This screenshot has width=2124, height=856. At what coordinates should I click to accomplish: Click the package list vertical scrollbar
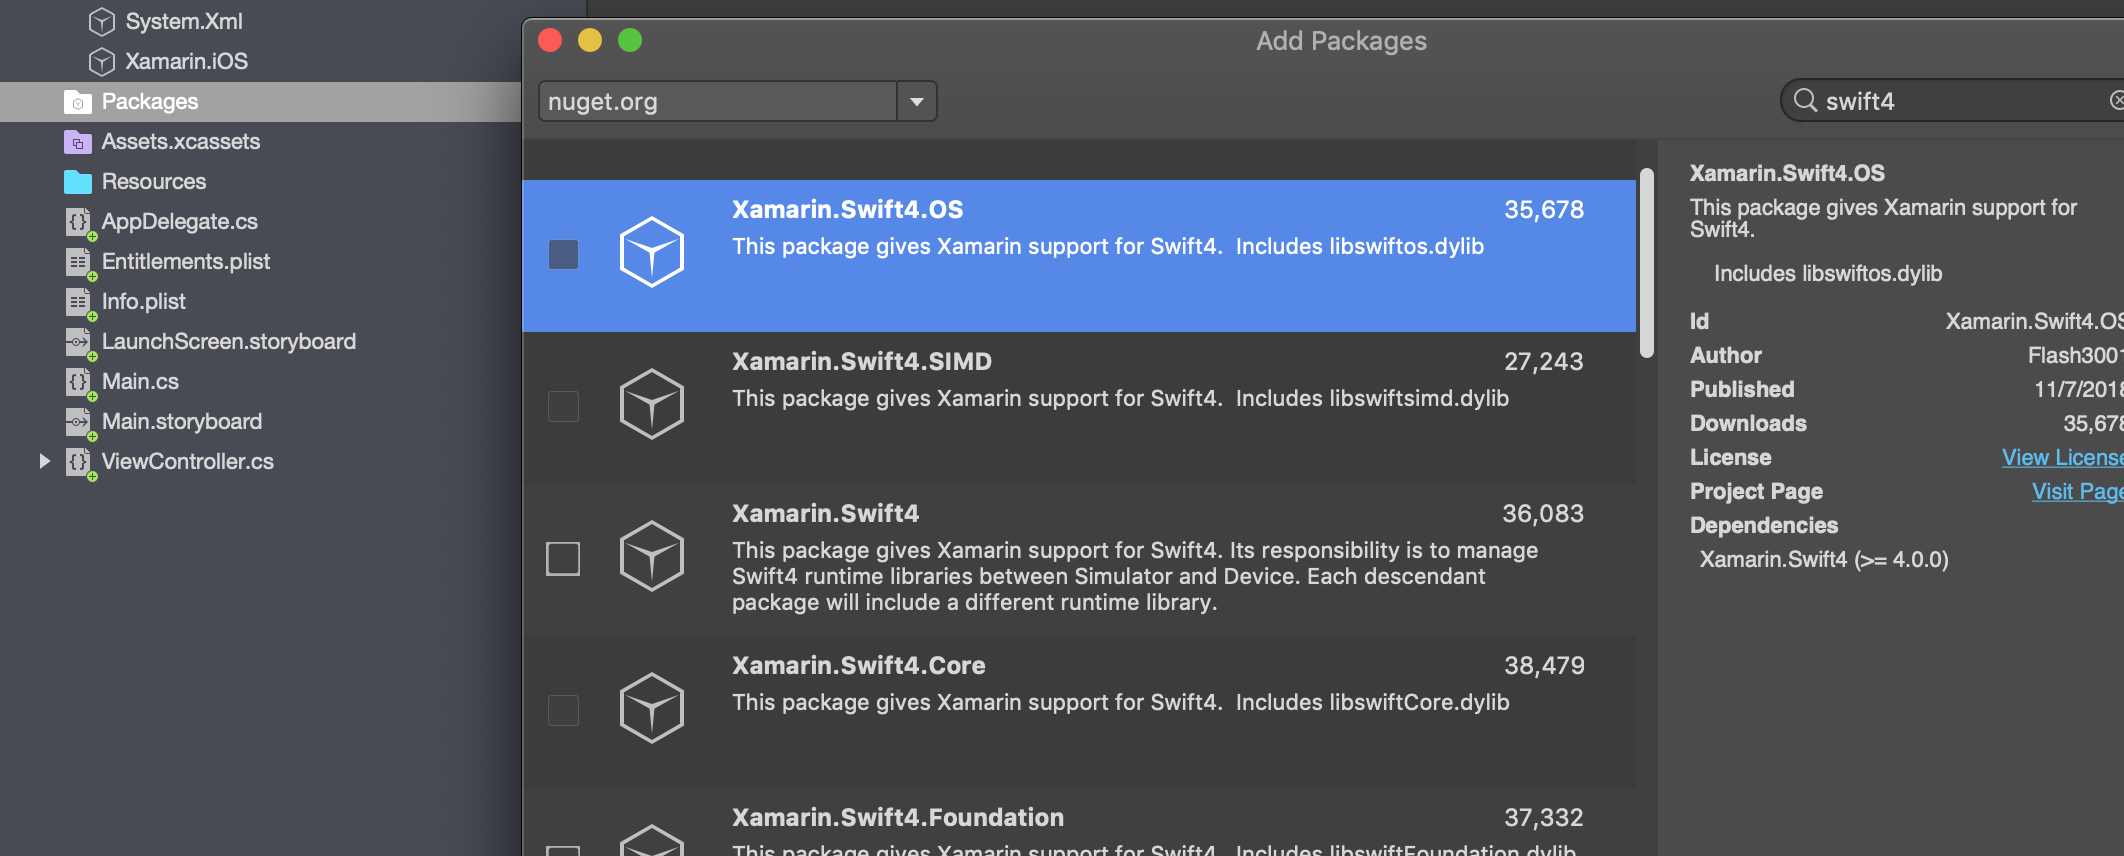(x=1646, y=263)
